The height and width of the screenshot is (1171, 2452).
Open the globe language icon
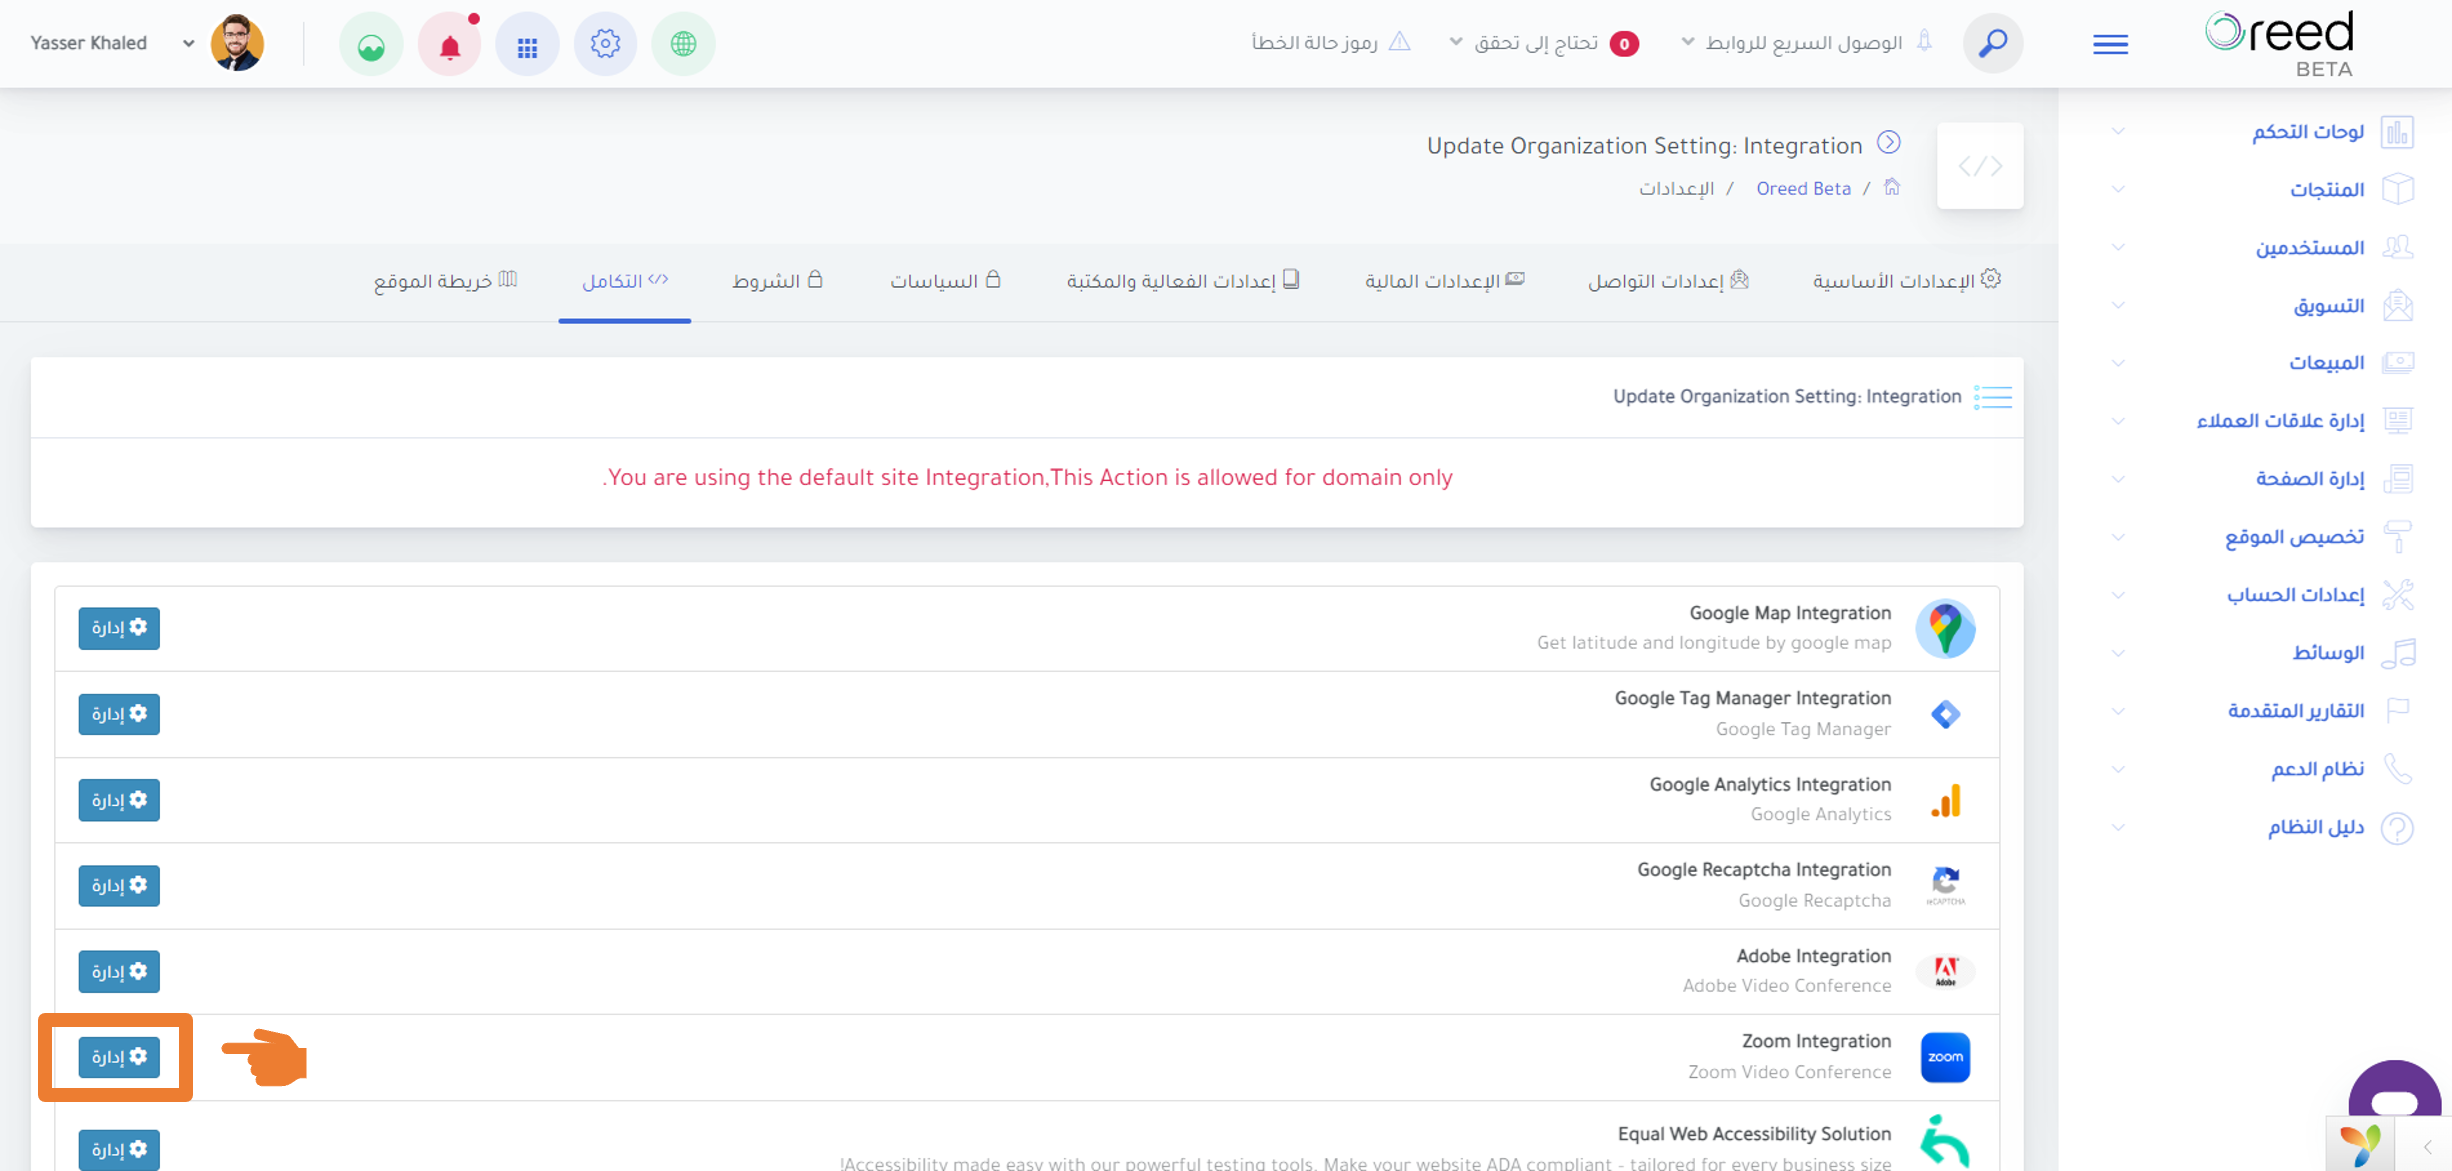(683, 44)
